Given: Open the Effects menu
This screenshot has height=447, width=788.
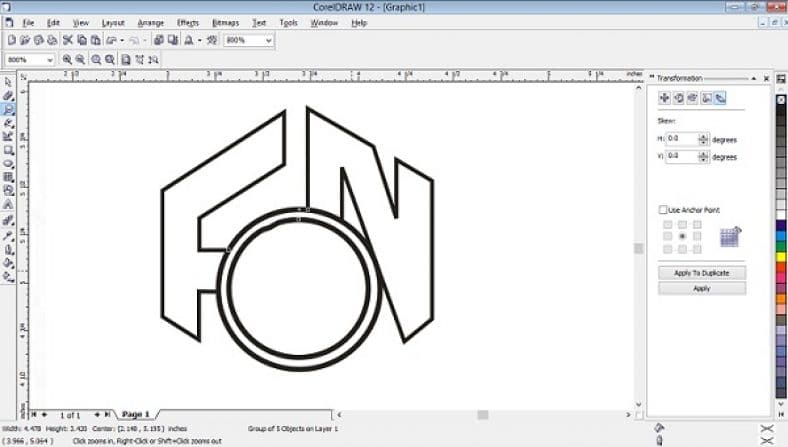Looking at the screenshot, I should (188, 23).
